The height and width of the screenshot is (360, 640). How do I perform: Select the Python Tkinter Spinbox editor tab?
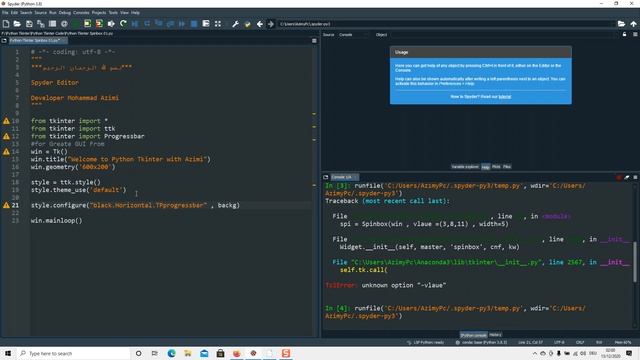pos(37,40)
